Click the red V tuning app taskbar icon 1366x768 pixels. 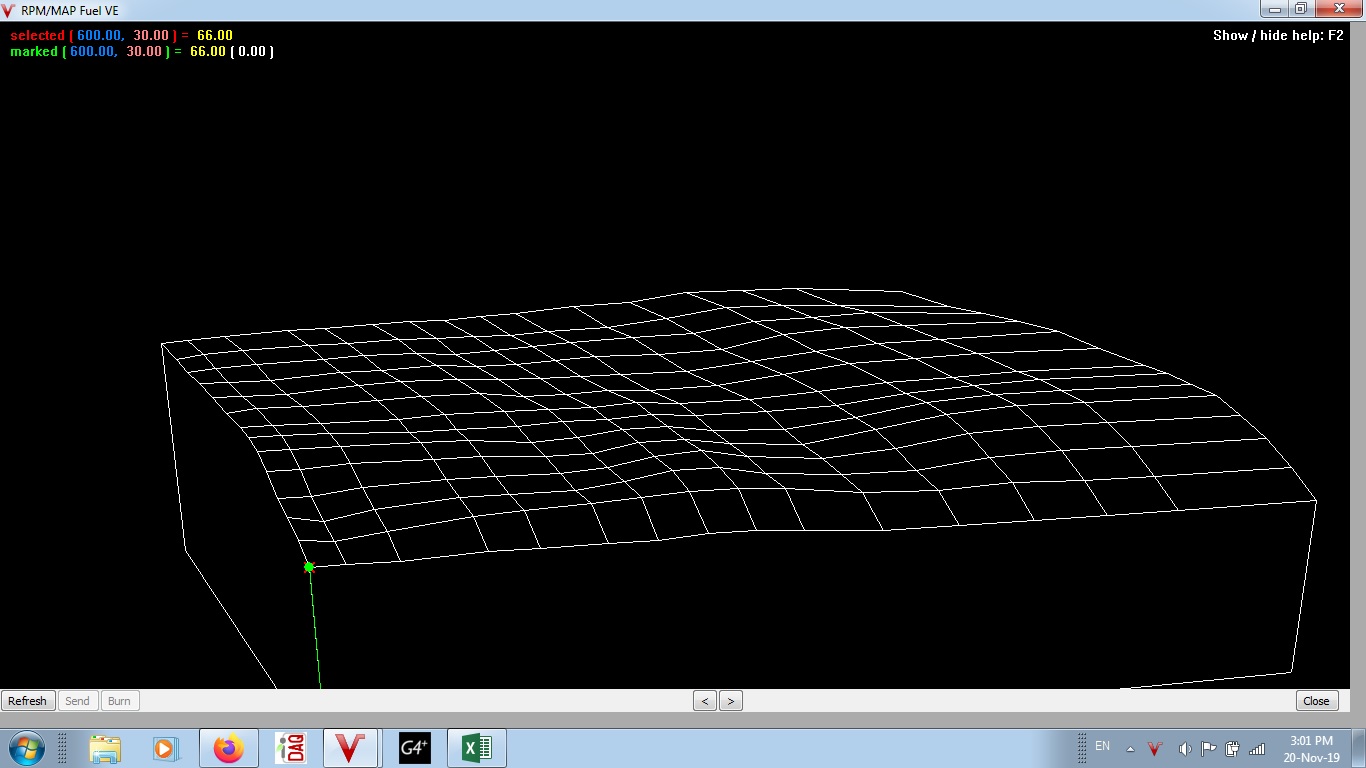click(350, 748)
